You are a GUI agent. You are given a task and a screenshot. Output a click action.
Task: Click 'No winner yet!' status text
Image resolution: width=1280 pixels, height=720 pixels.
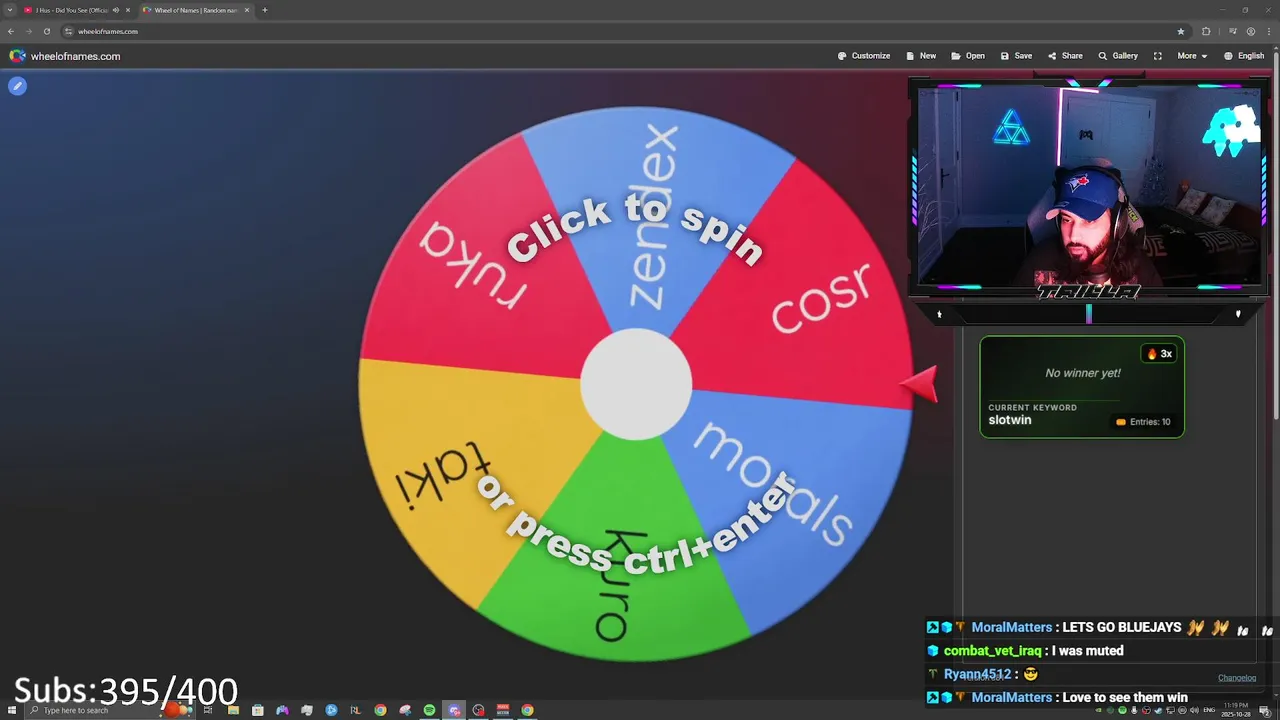[x=1083, y=373]
